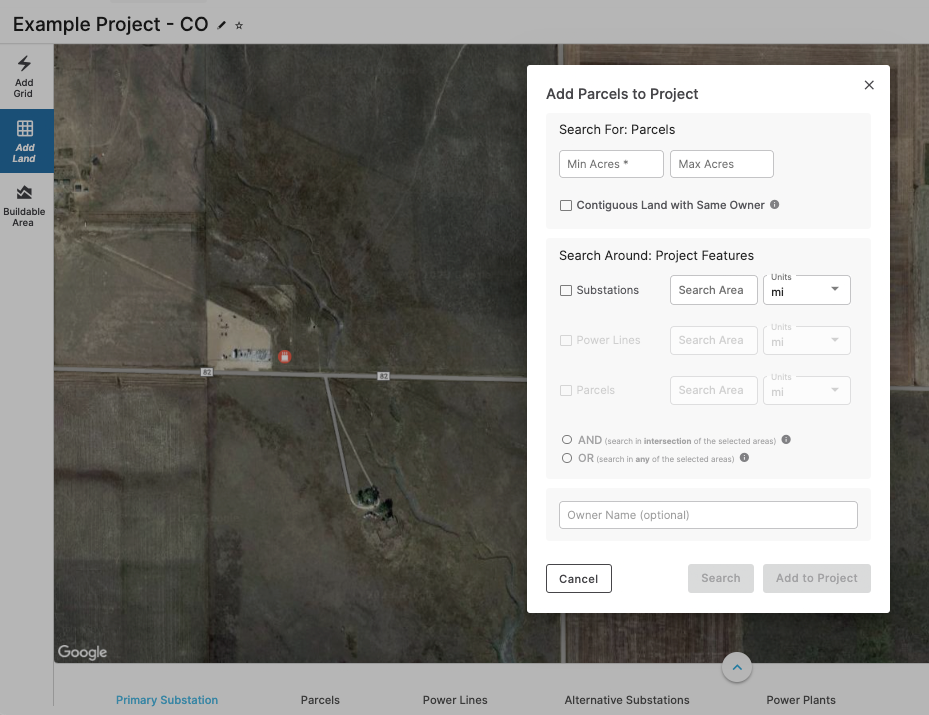Star the Example Project favorite icon
The image size is (929, 715).
coord(239,25)
